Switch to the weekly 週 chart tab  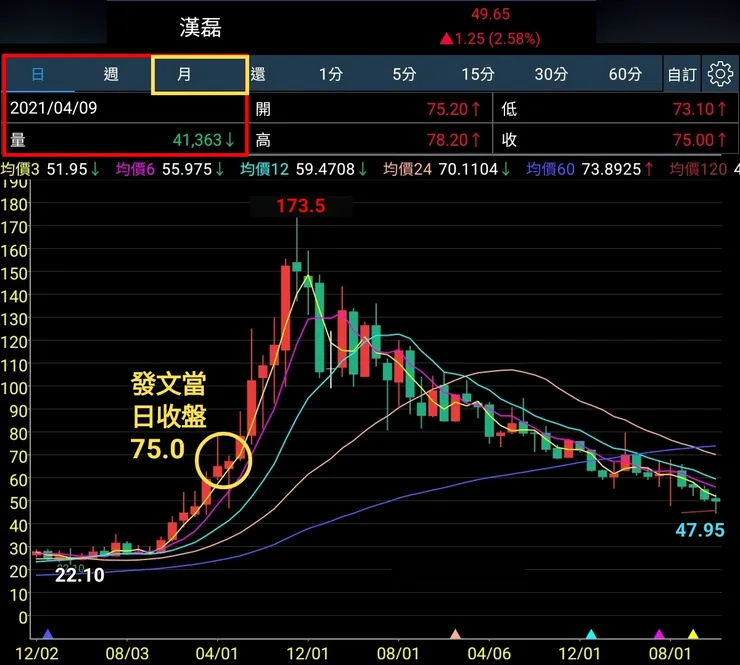point(111,74)
